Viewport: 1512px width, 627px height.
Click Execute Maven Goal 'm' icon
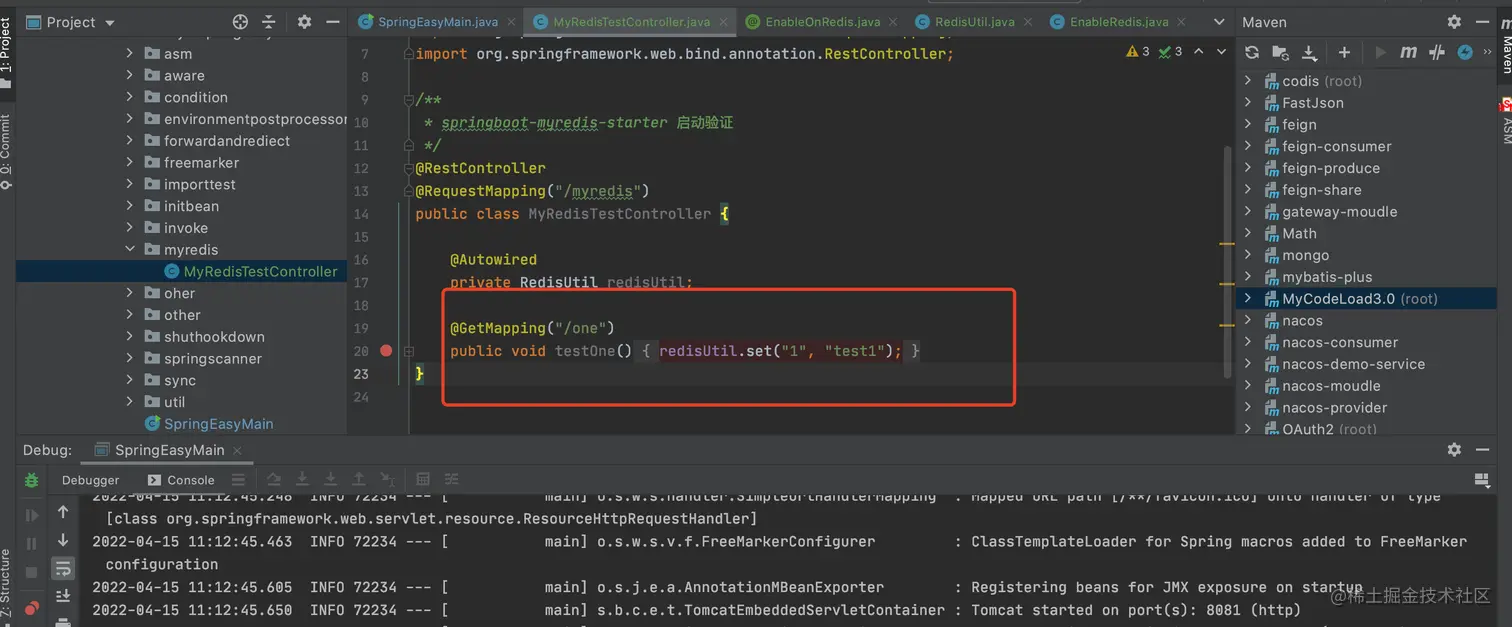click(x=1408, y=53)
